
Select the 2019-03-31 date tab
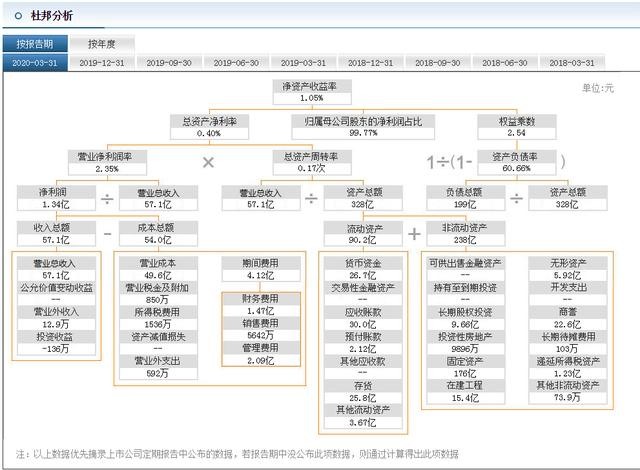pos(303,63)
